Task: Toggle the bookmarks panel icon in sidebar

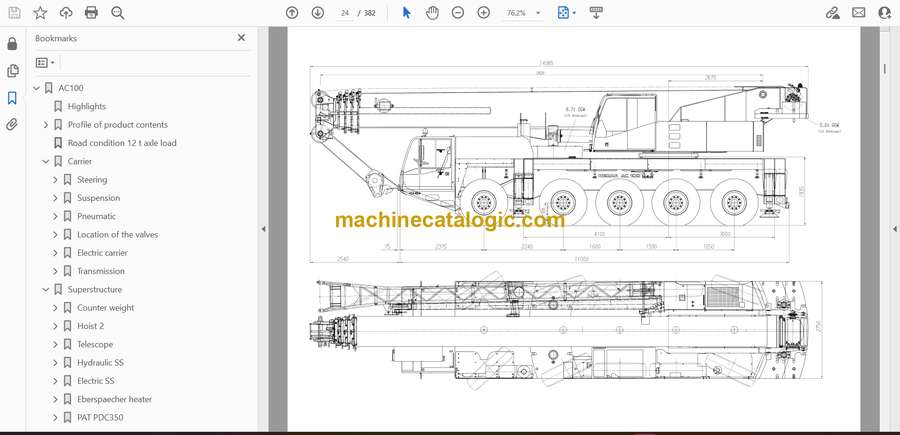Action: click(x=12, y=98)
